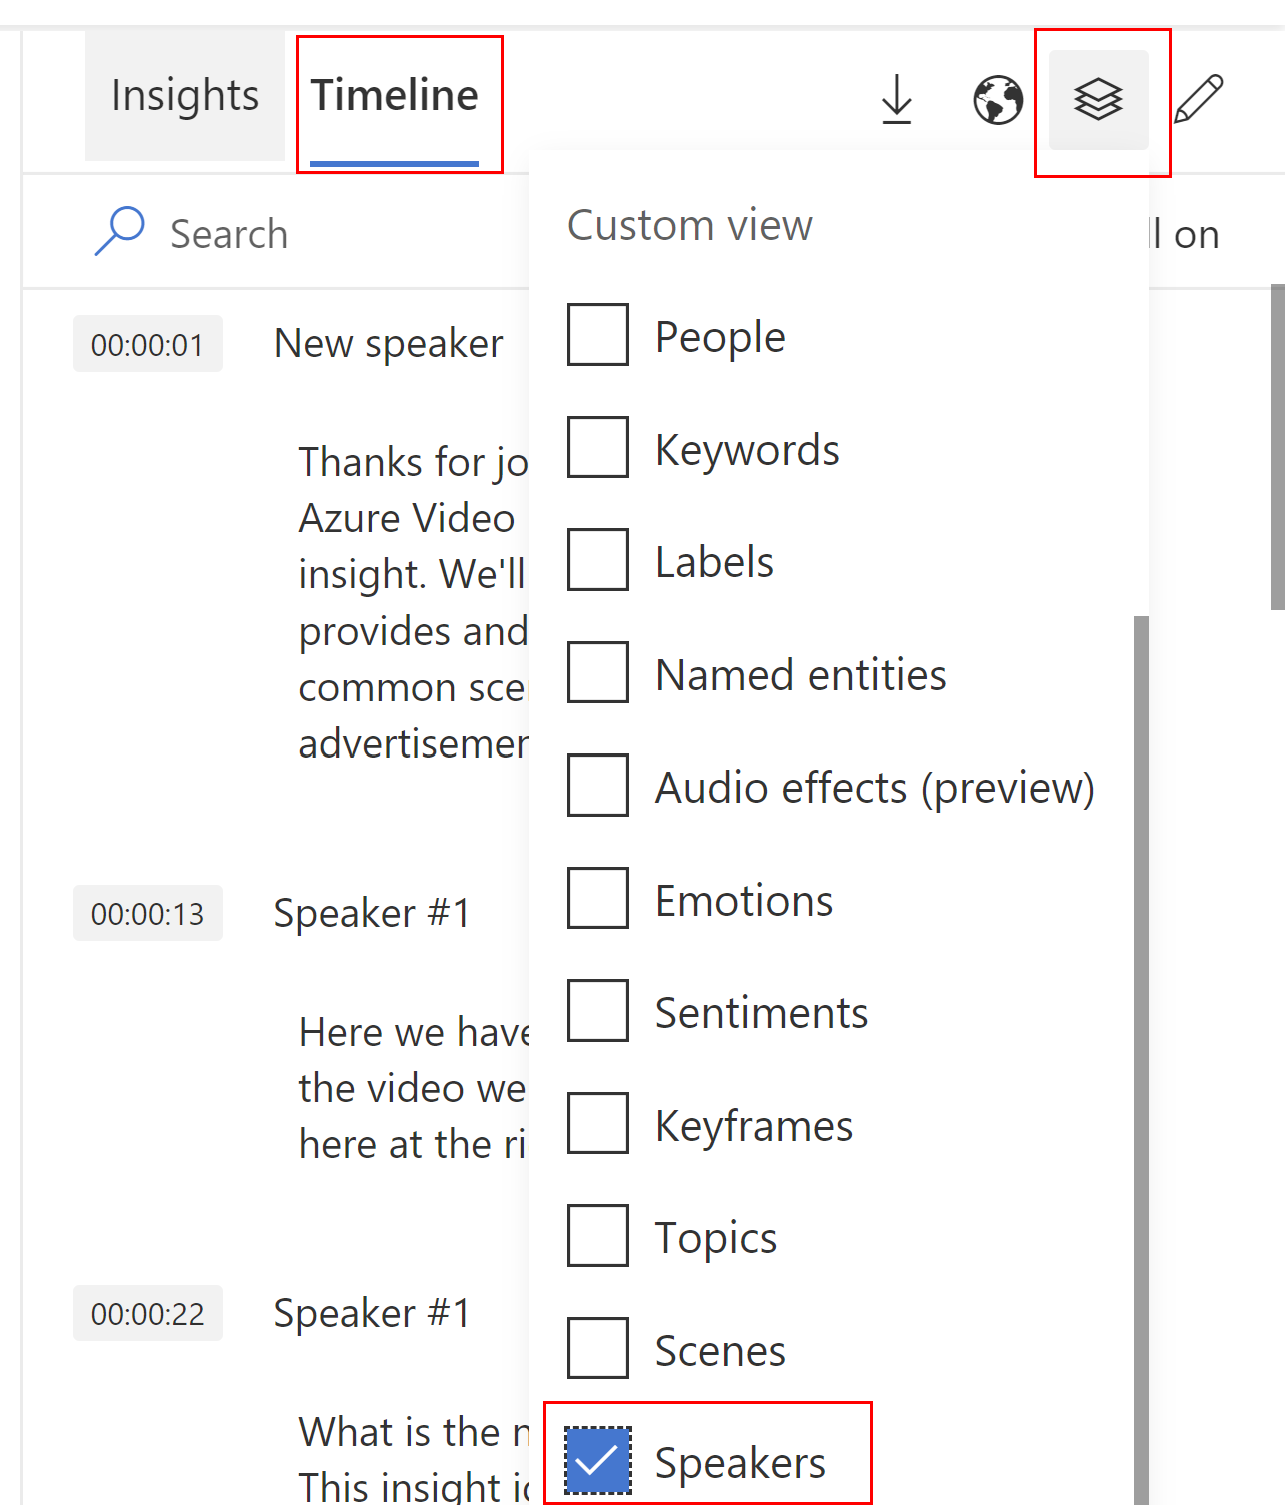Open the language globe icon
The image size is (1285, 1505).
998,99
